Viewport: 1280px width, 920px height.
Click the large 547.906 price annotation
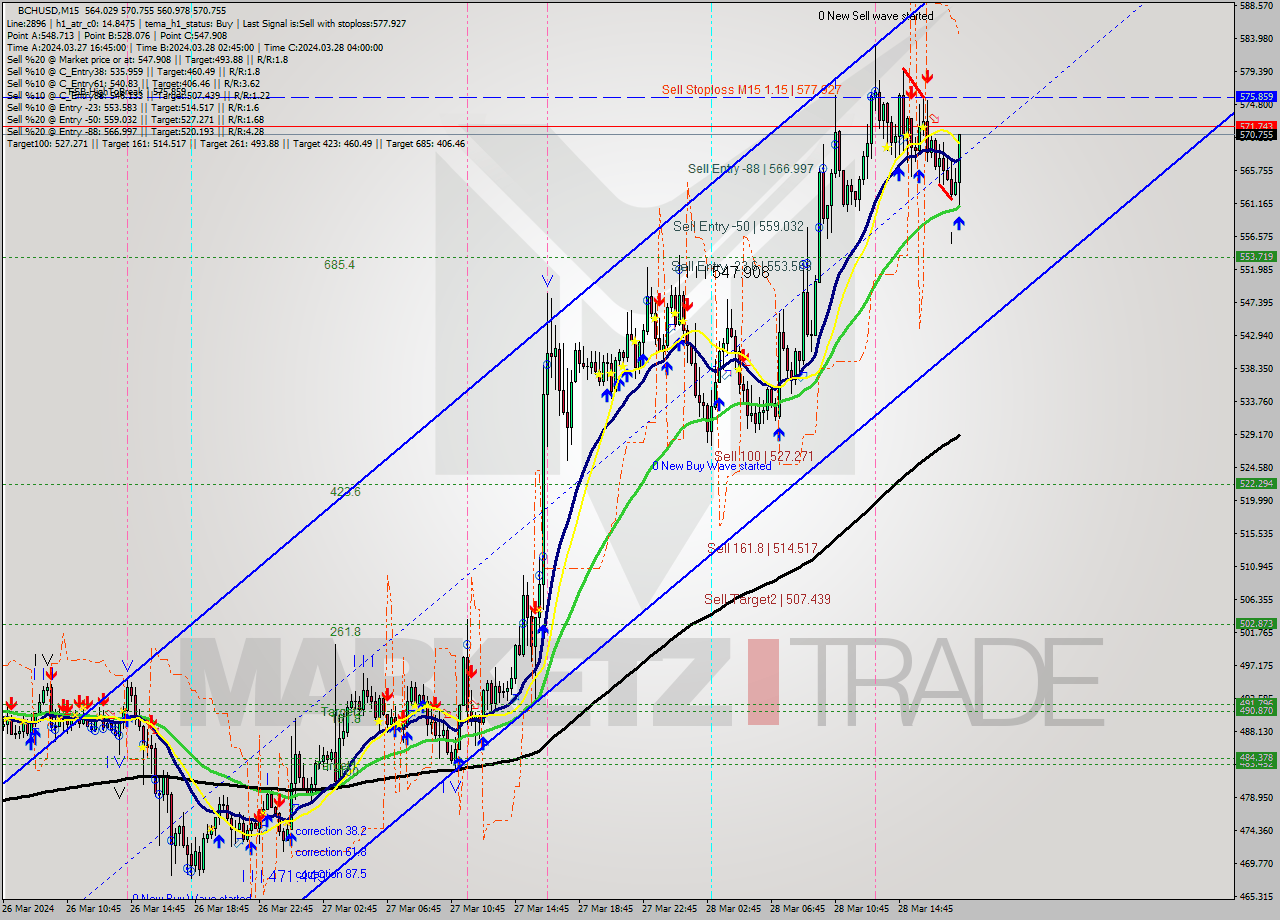point(740,272)
